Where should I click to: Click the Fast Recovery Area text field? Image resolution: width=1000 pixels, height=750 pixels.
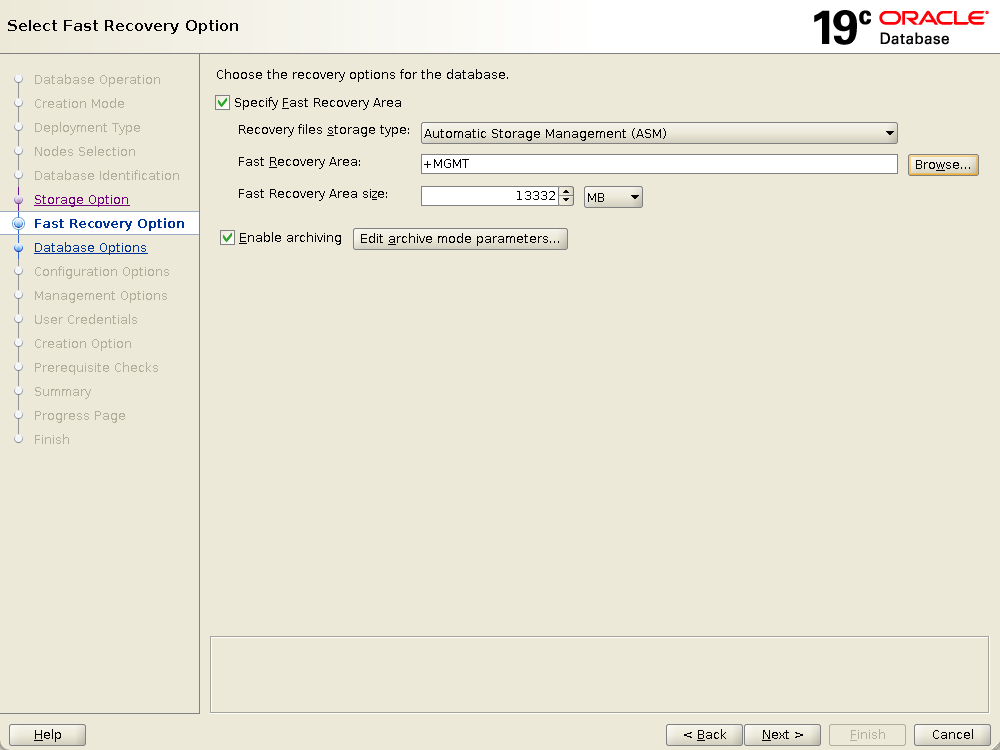tap(659, 164)
